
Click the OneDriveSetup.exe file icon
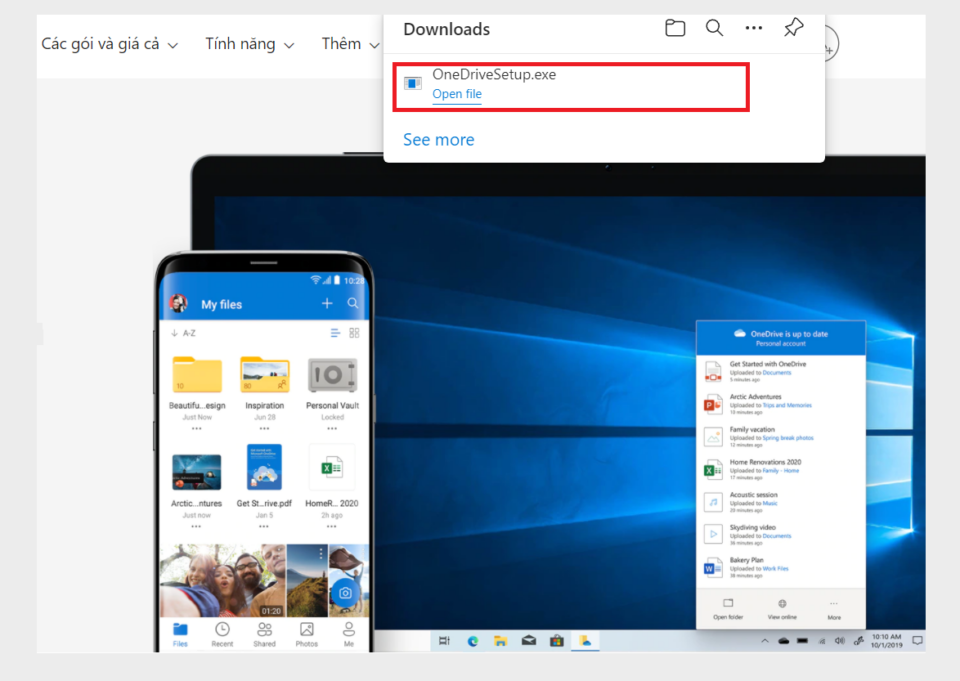[x=413, y=83]
